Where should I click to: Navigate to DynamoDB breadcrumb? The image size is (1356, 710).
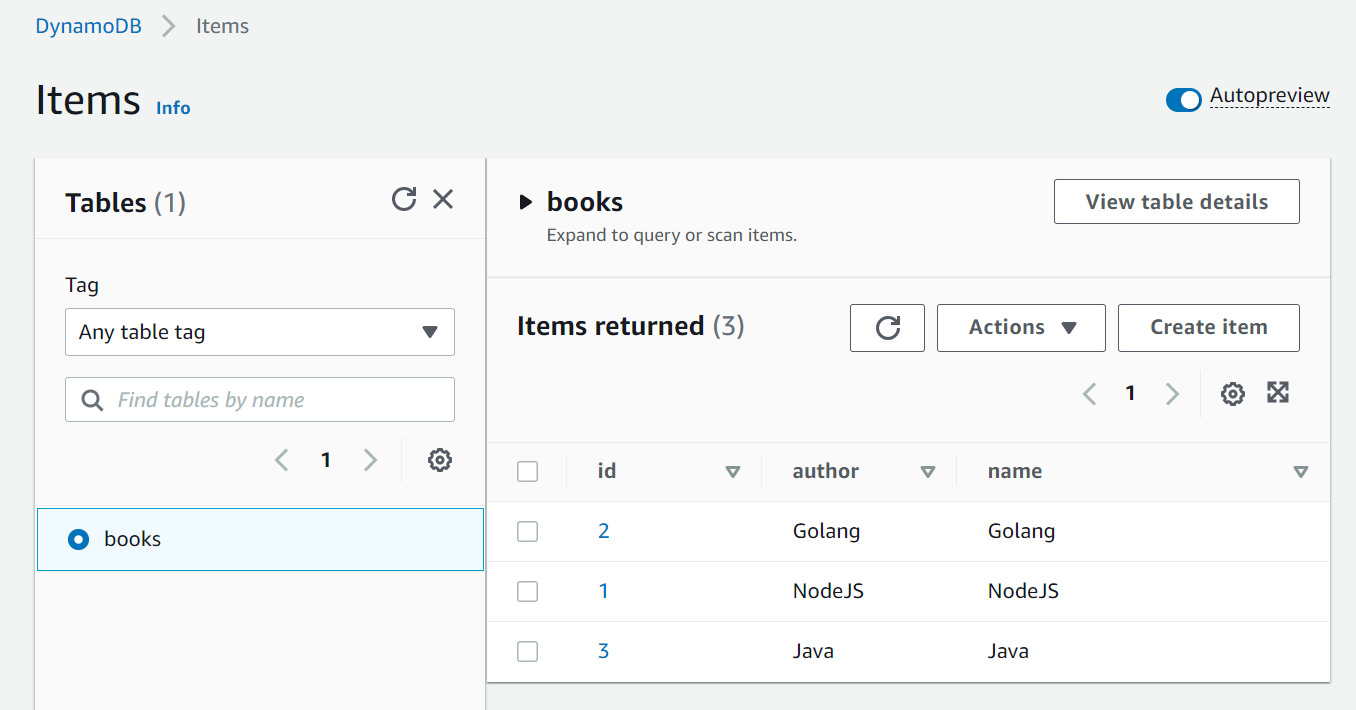88,26
